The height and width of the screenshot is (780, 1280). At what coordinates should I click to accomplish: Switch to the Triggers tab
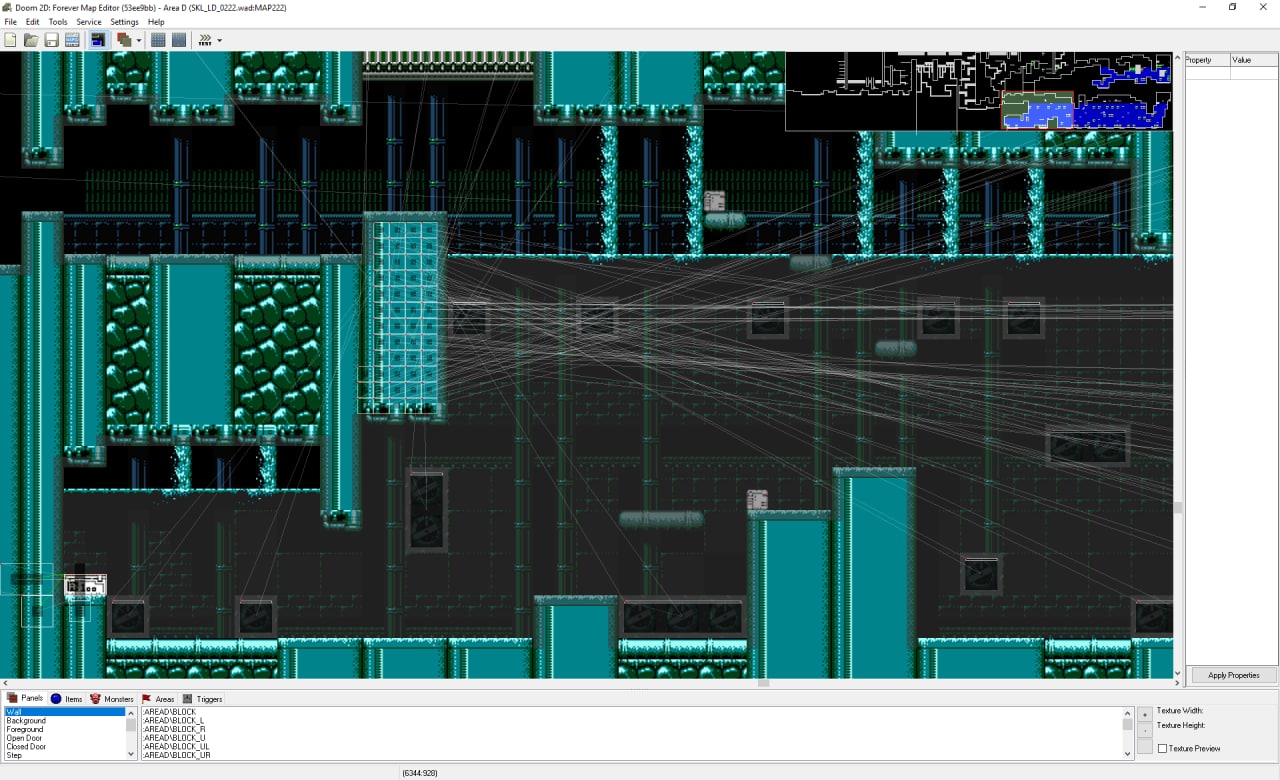coord(202,699)
